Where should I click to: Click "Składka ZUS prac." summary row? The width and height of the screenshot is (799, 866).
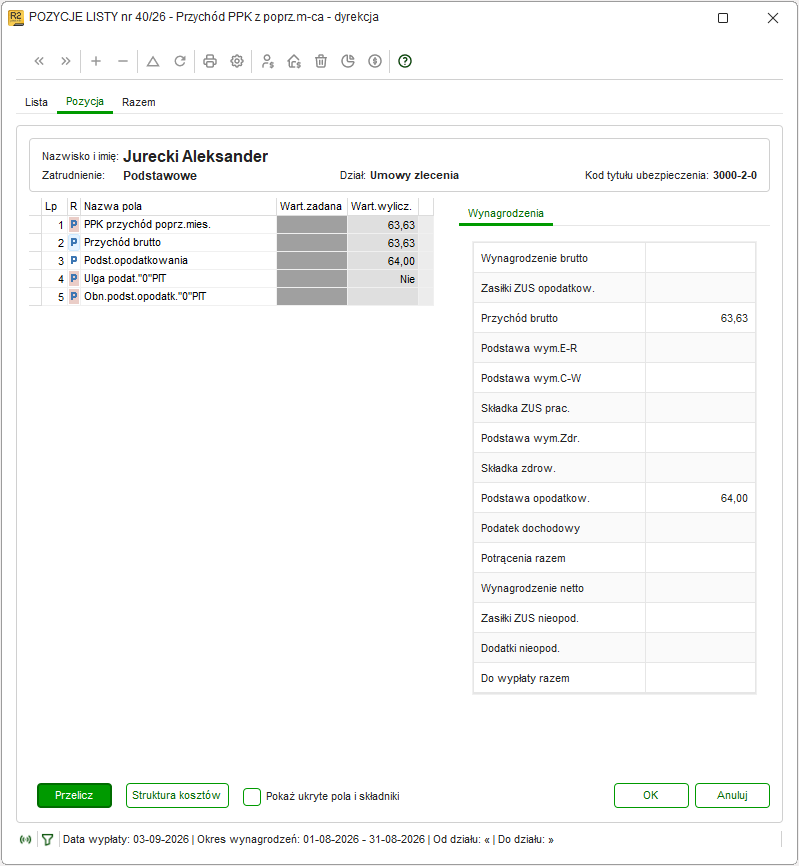click(614, 408)
